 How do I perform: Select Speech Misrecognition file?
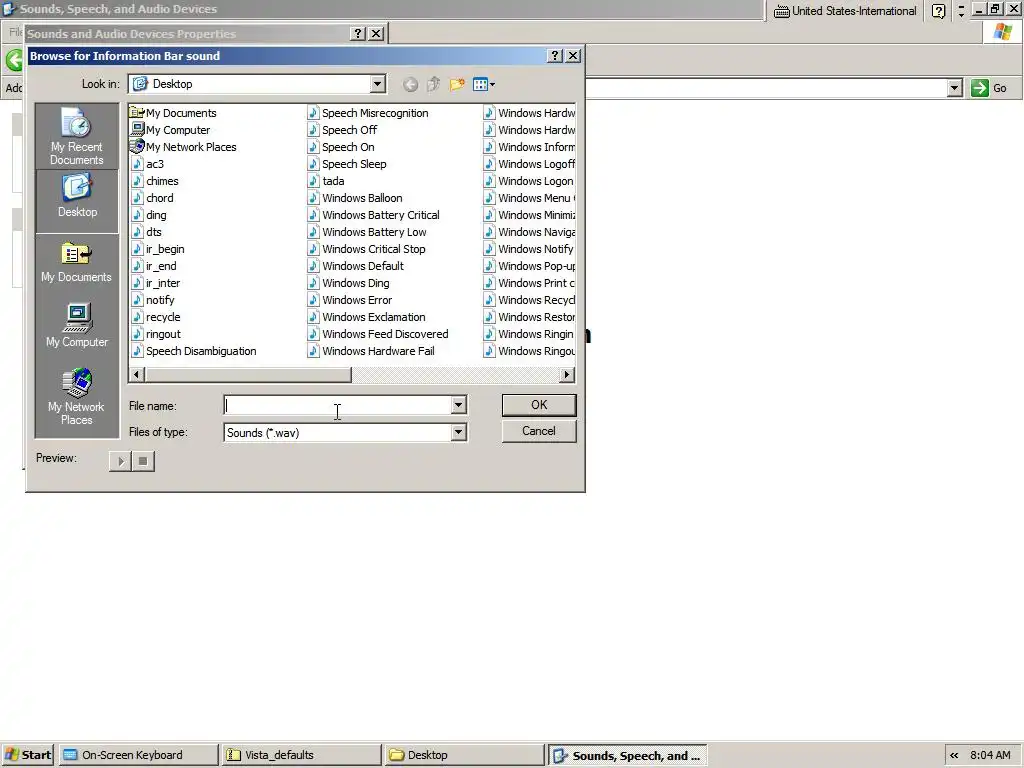[368, 113]
